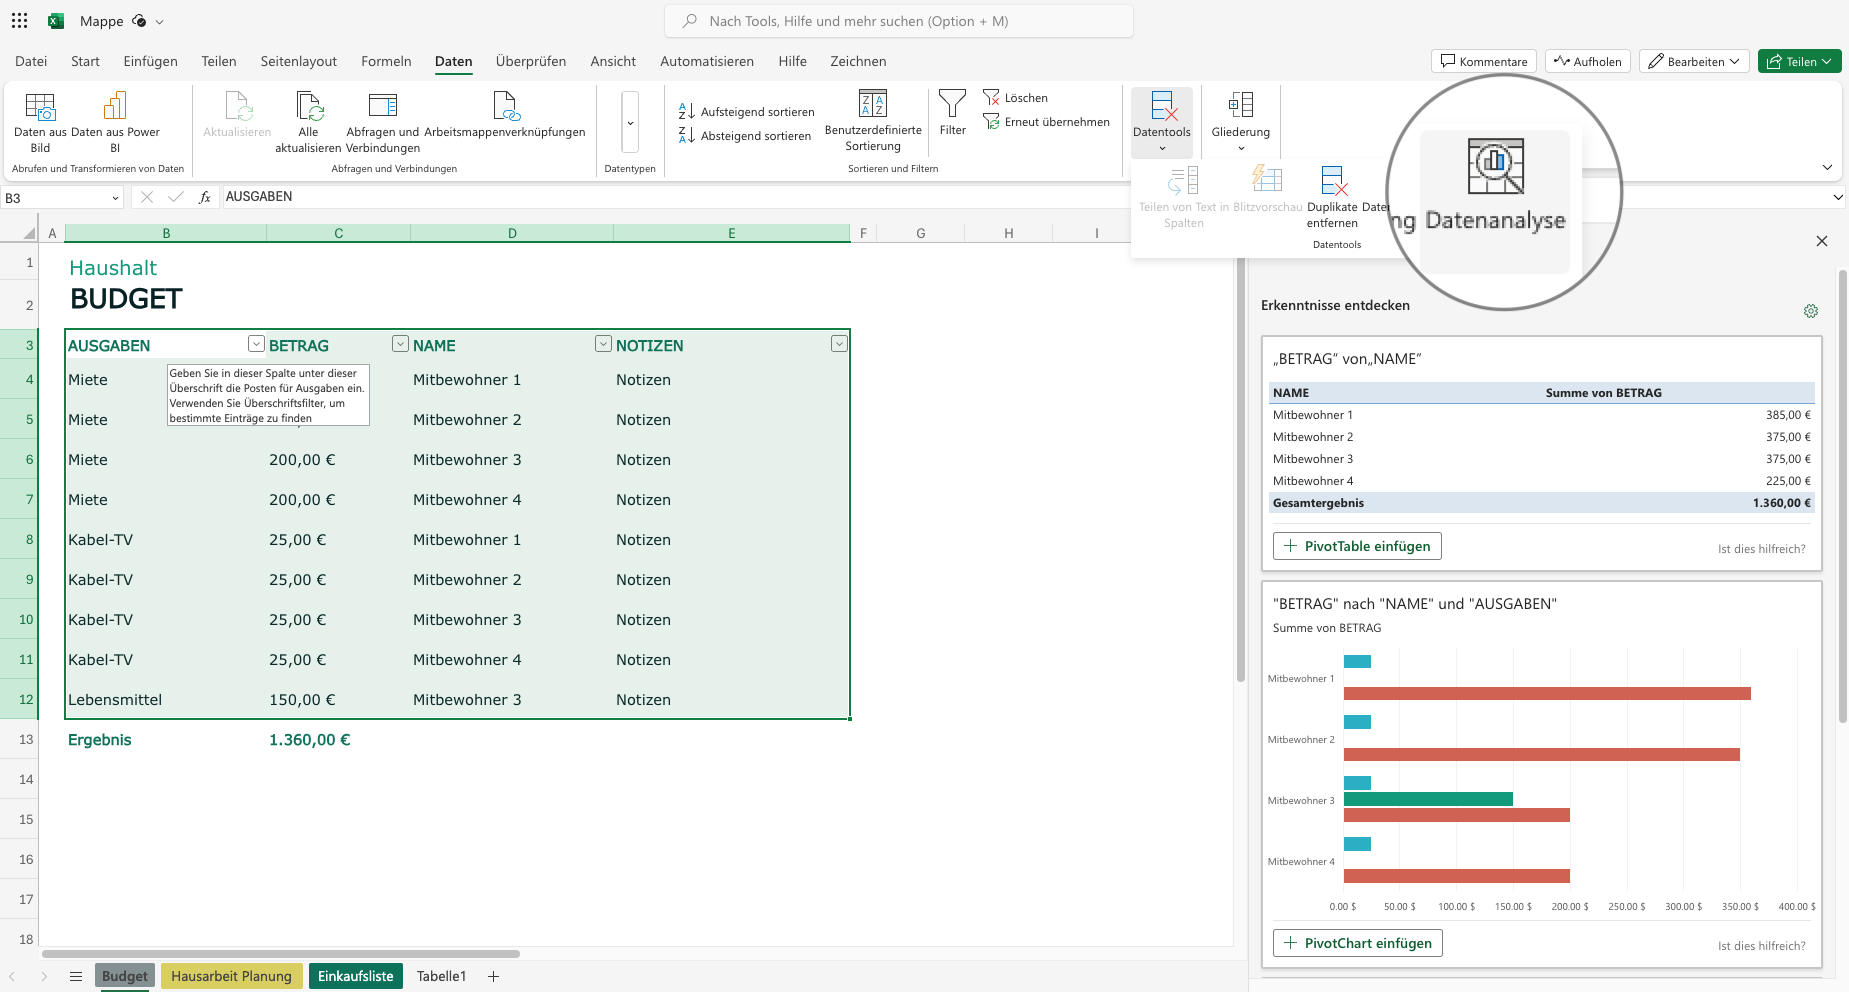Select the Einkaufsliste sheet tab
Screen dimensions: 1849x992
(x=356, y=976)
